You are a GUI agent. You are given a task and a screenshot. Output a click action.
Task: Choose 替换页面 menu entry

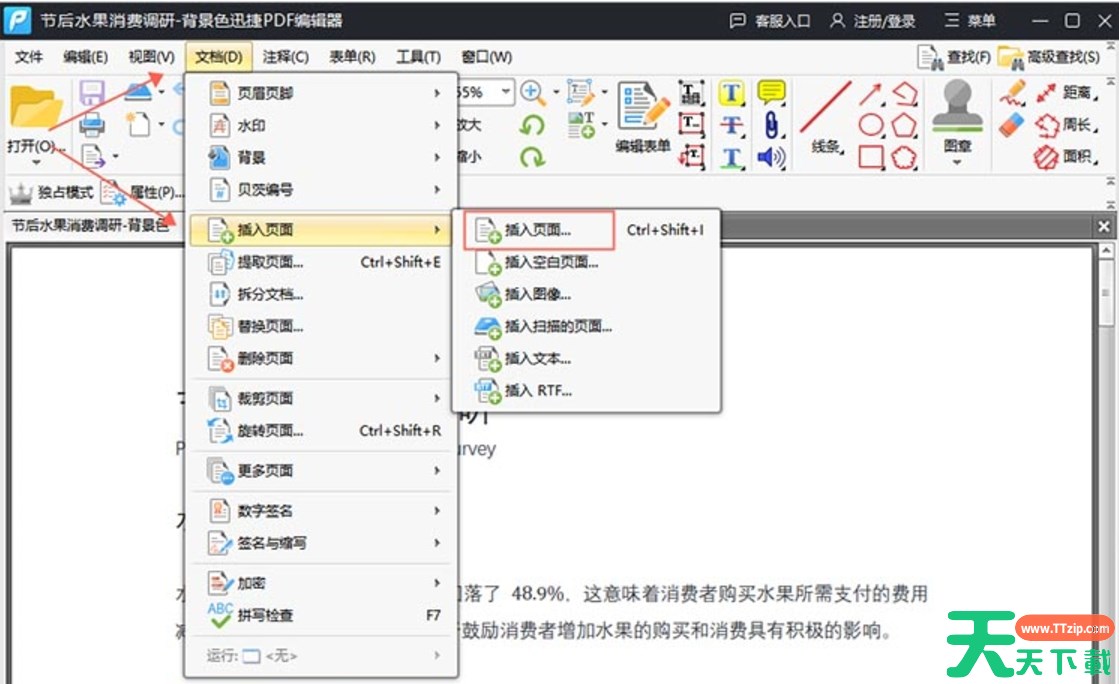[x=321, y=326]
